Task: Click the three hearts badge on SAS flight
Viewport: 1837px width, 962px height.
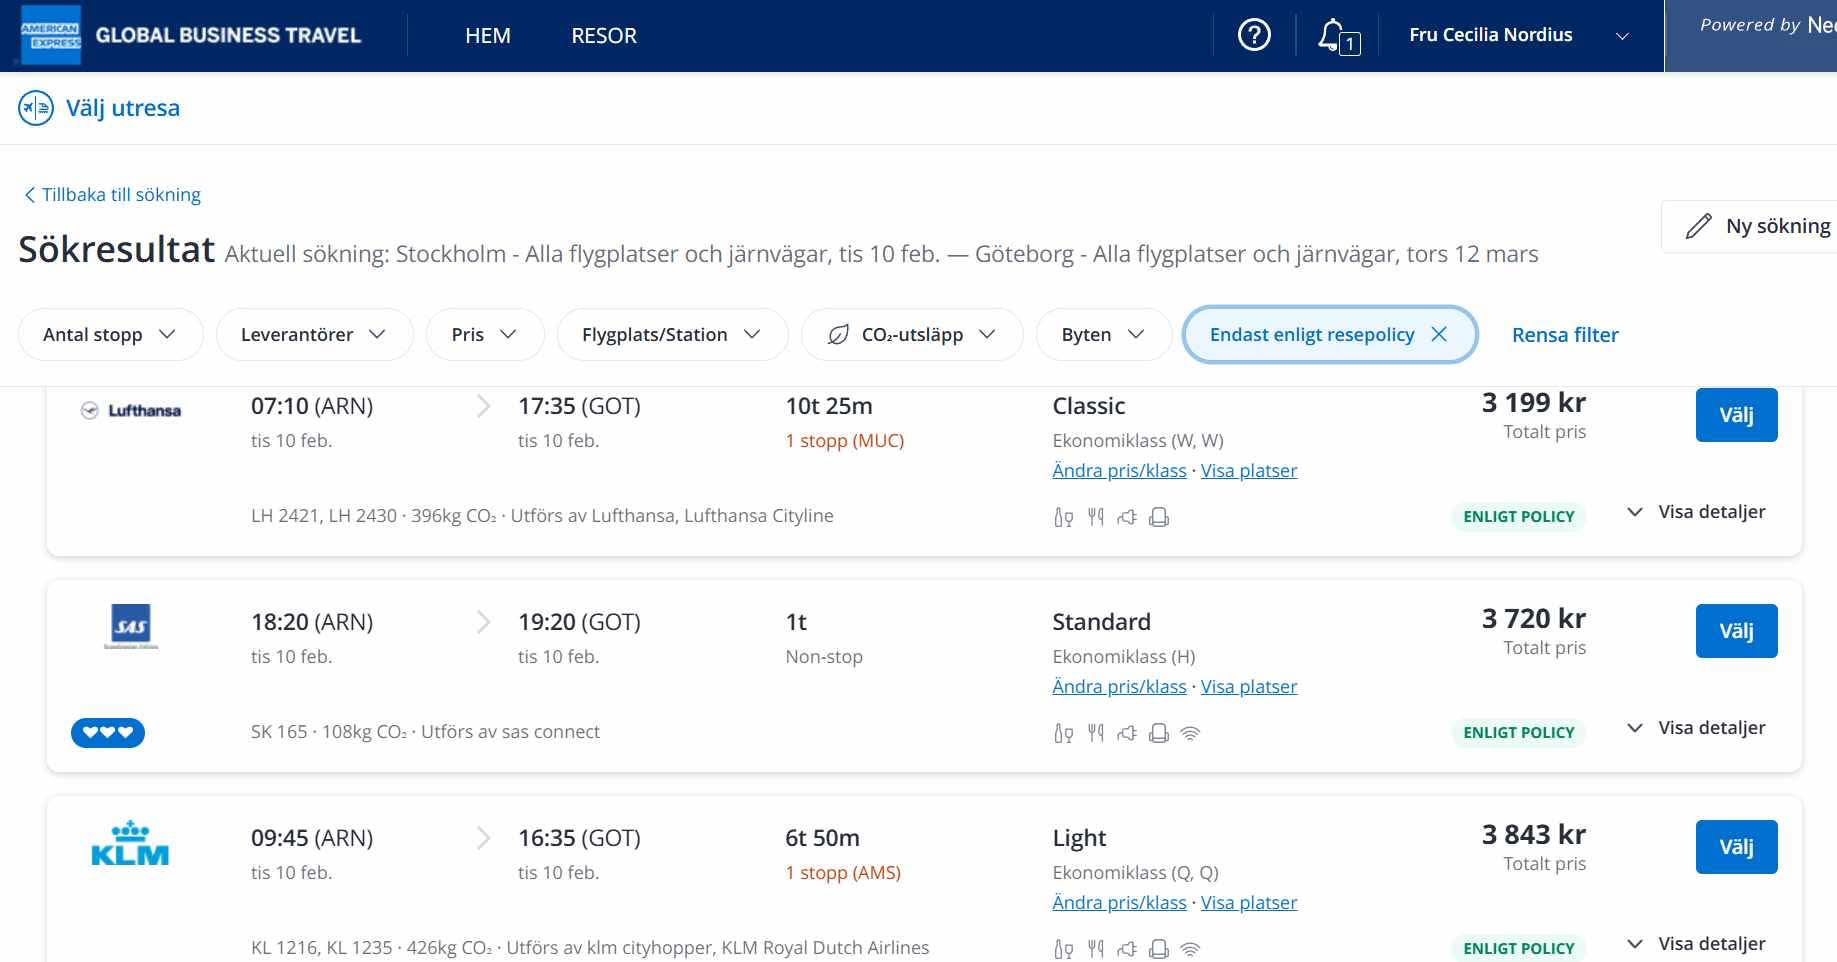Action: (108, 733)
